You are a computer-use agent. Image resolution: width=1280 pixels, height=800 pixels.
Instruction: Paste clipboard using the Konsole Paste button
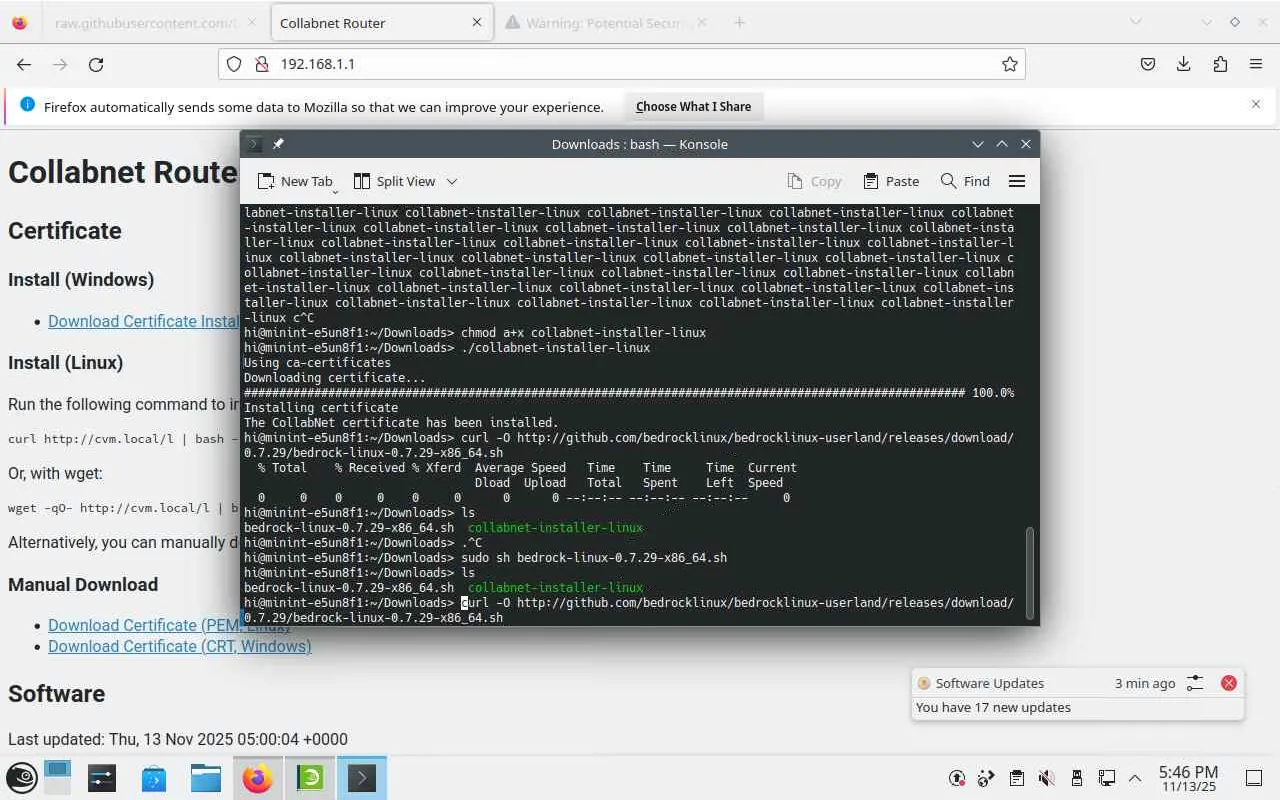[891, 181]
